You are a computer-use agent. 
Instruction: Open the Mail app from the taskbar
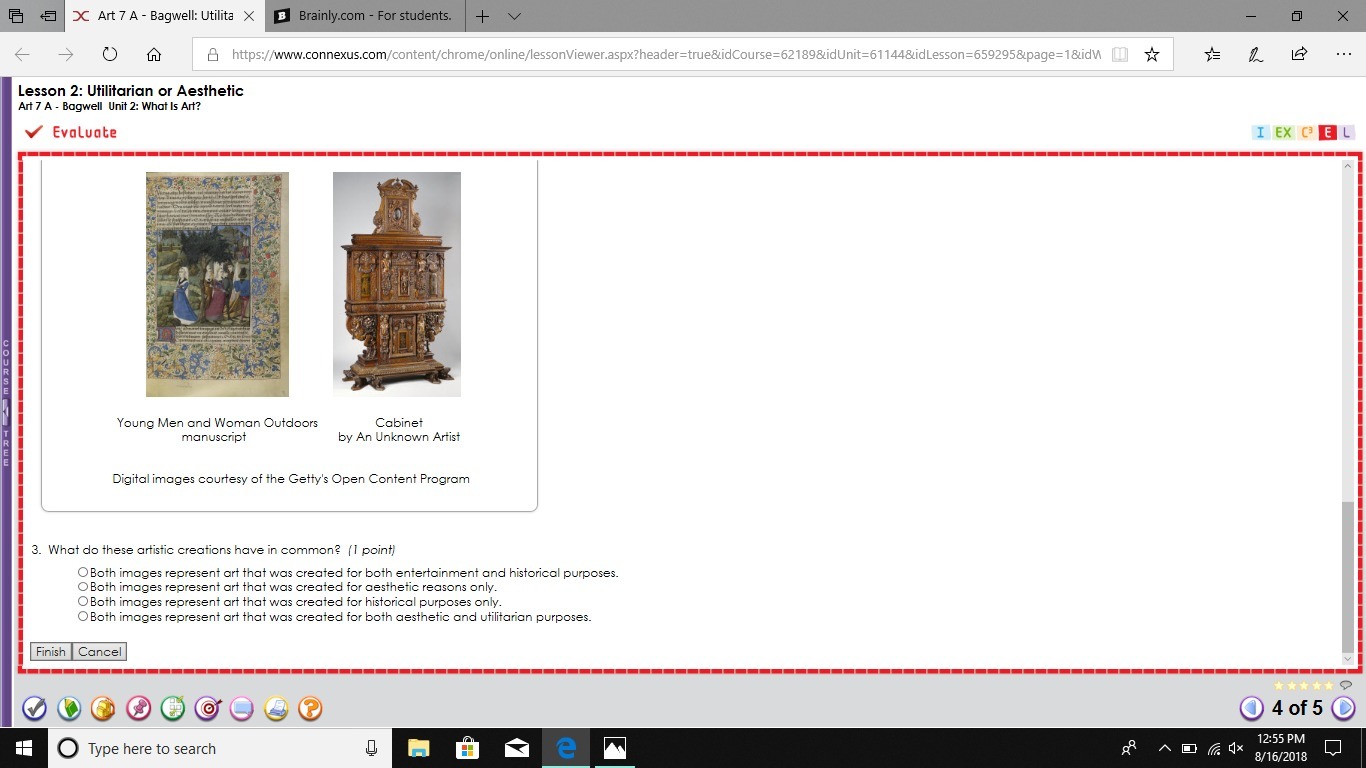pyautogui.click(x=517, y=748)
